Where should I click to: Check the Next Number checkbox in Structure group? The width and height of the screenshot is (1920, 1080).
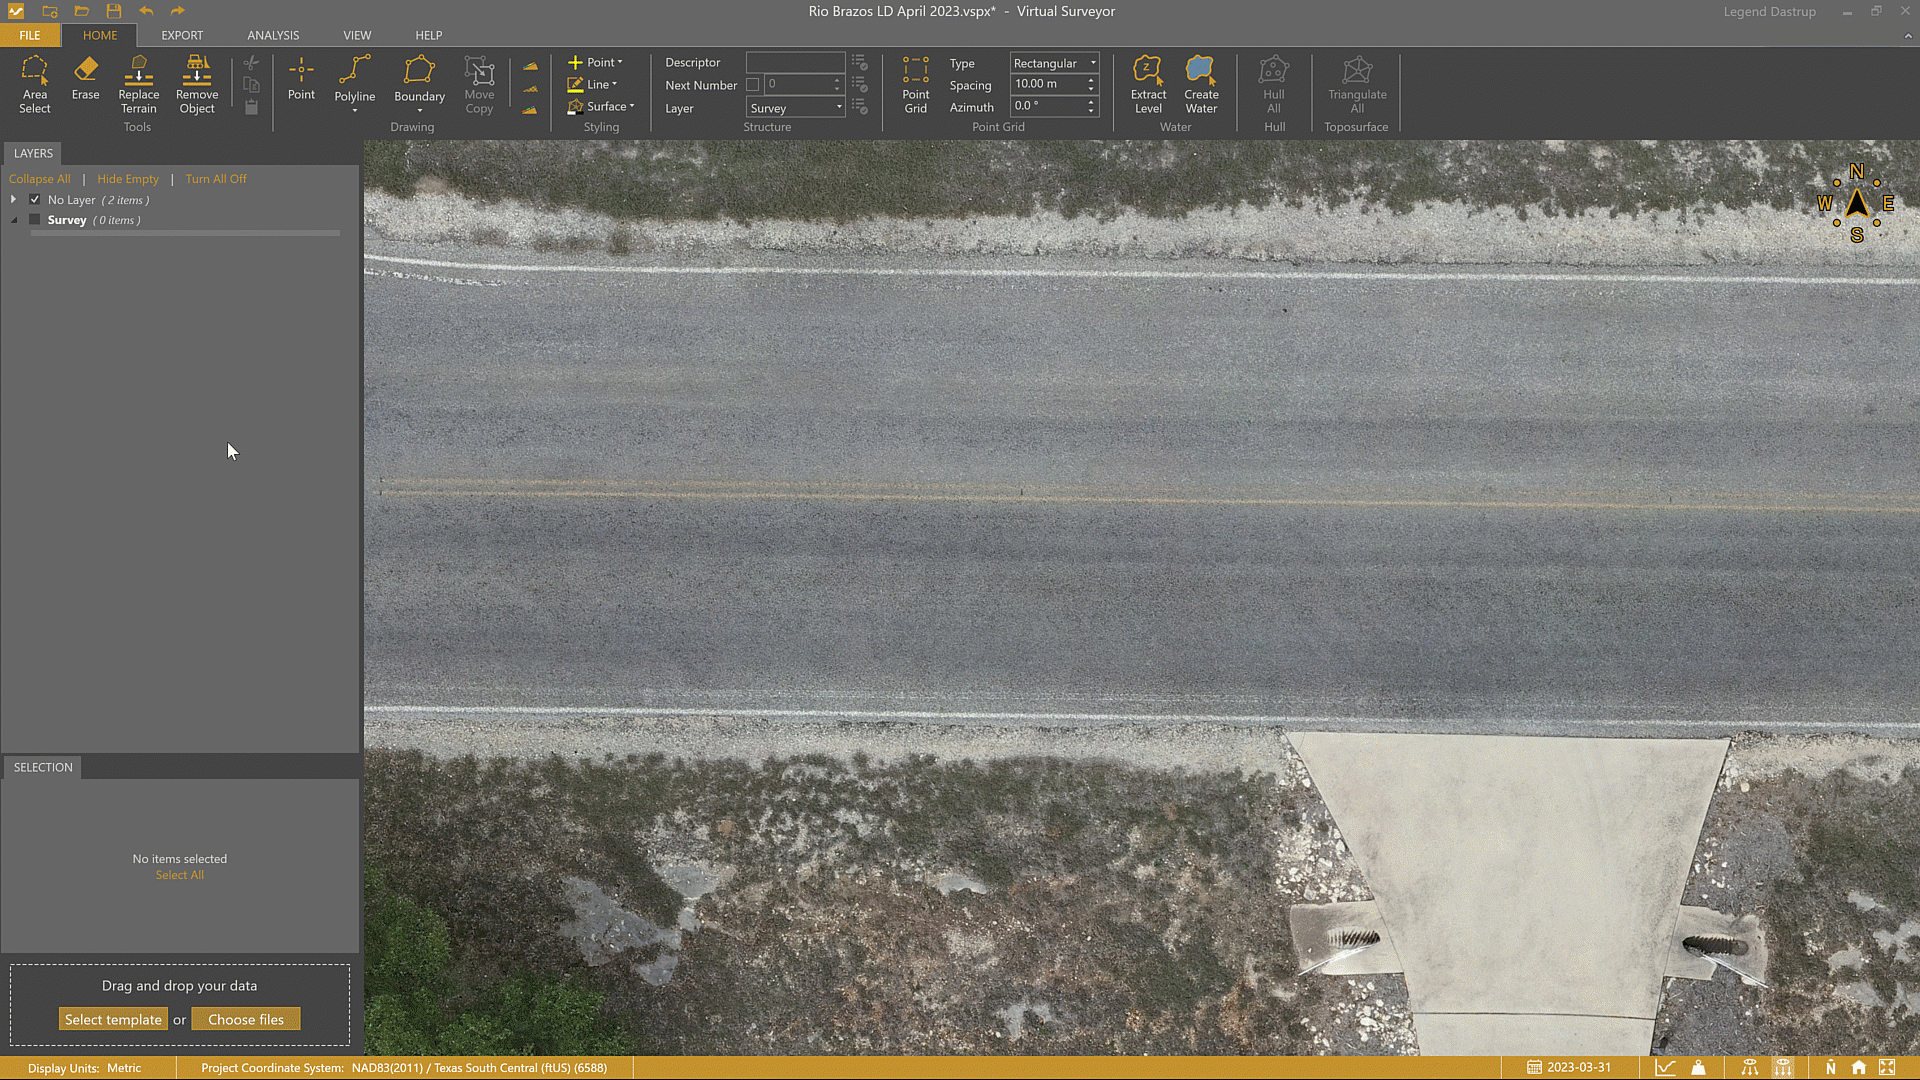(x=753, y=84)
